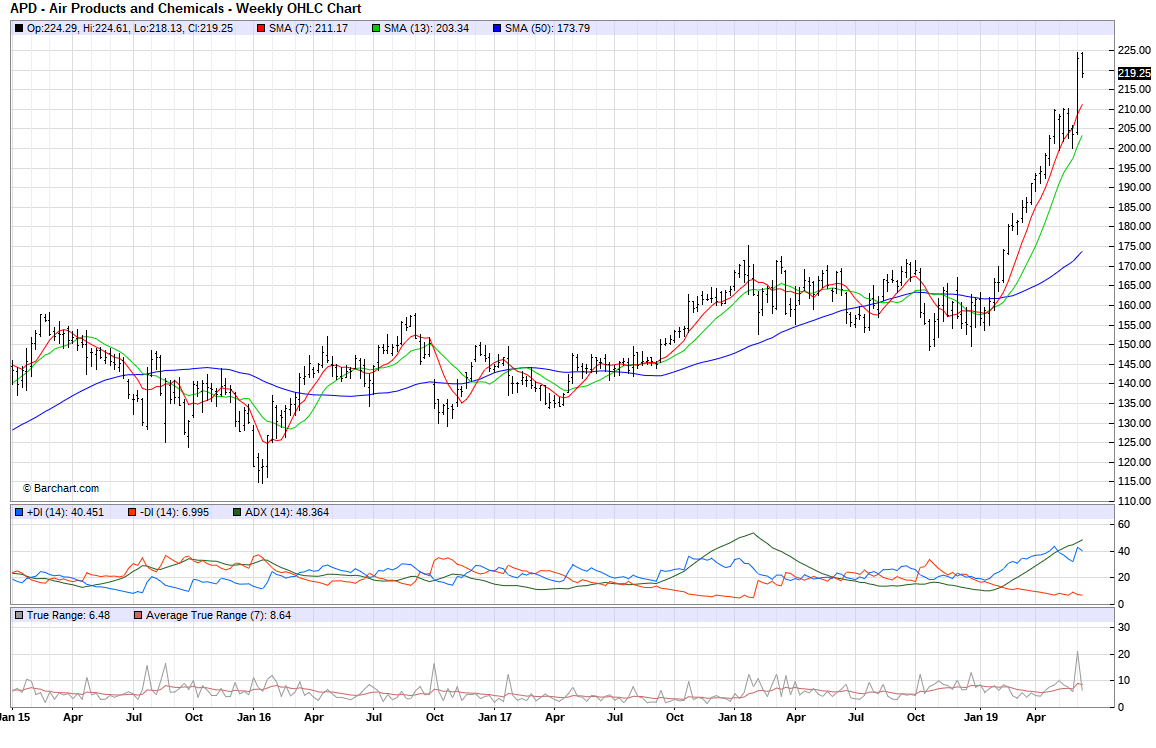This screenshot has height=748, width=1156.
Task: Click the 215.00 price axis label
Action: (x=1134, y=89)
